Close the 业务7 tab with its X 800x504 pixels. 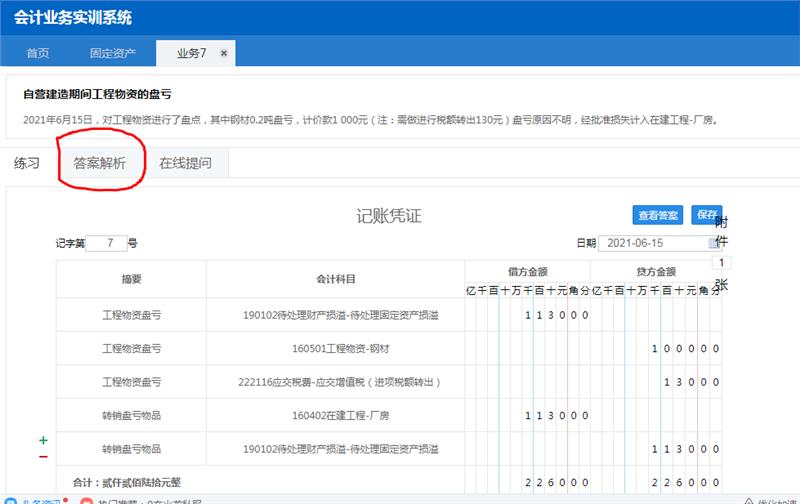224,53
